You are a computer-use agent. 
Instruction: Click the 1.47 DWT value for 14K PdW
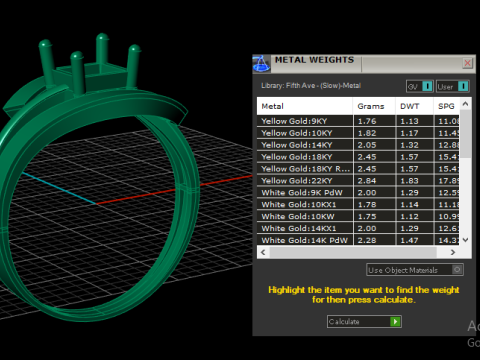(x=409, y=240)
